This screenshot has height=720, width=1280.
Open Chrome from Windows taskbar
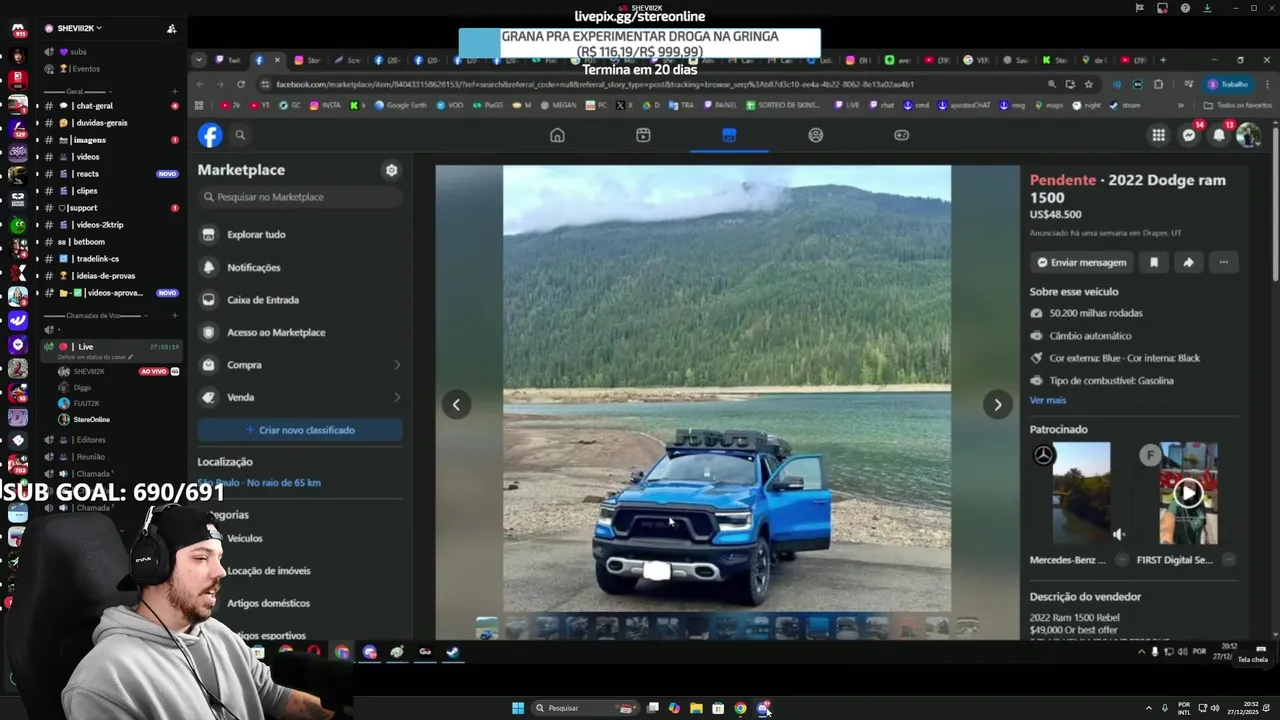(x=740, y=708)
